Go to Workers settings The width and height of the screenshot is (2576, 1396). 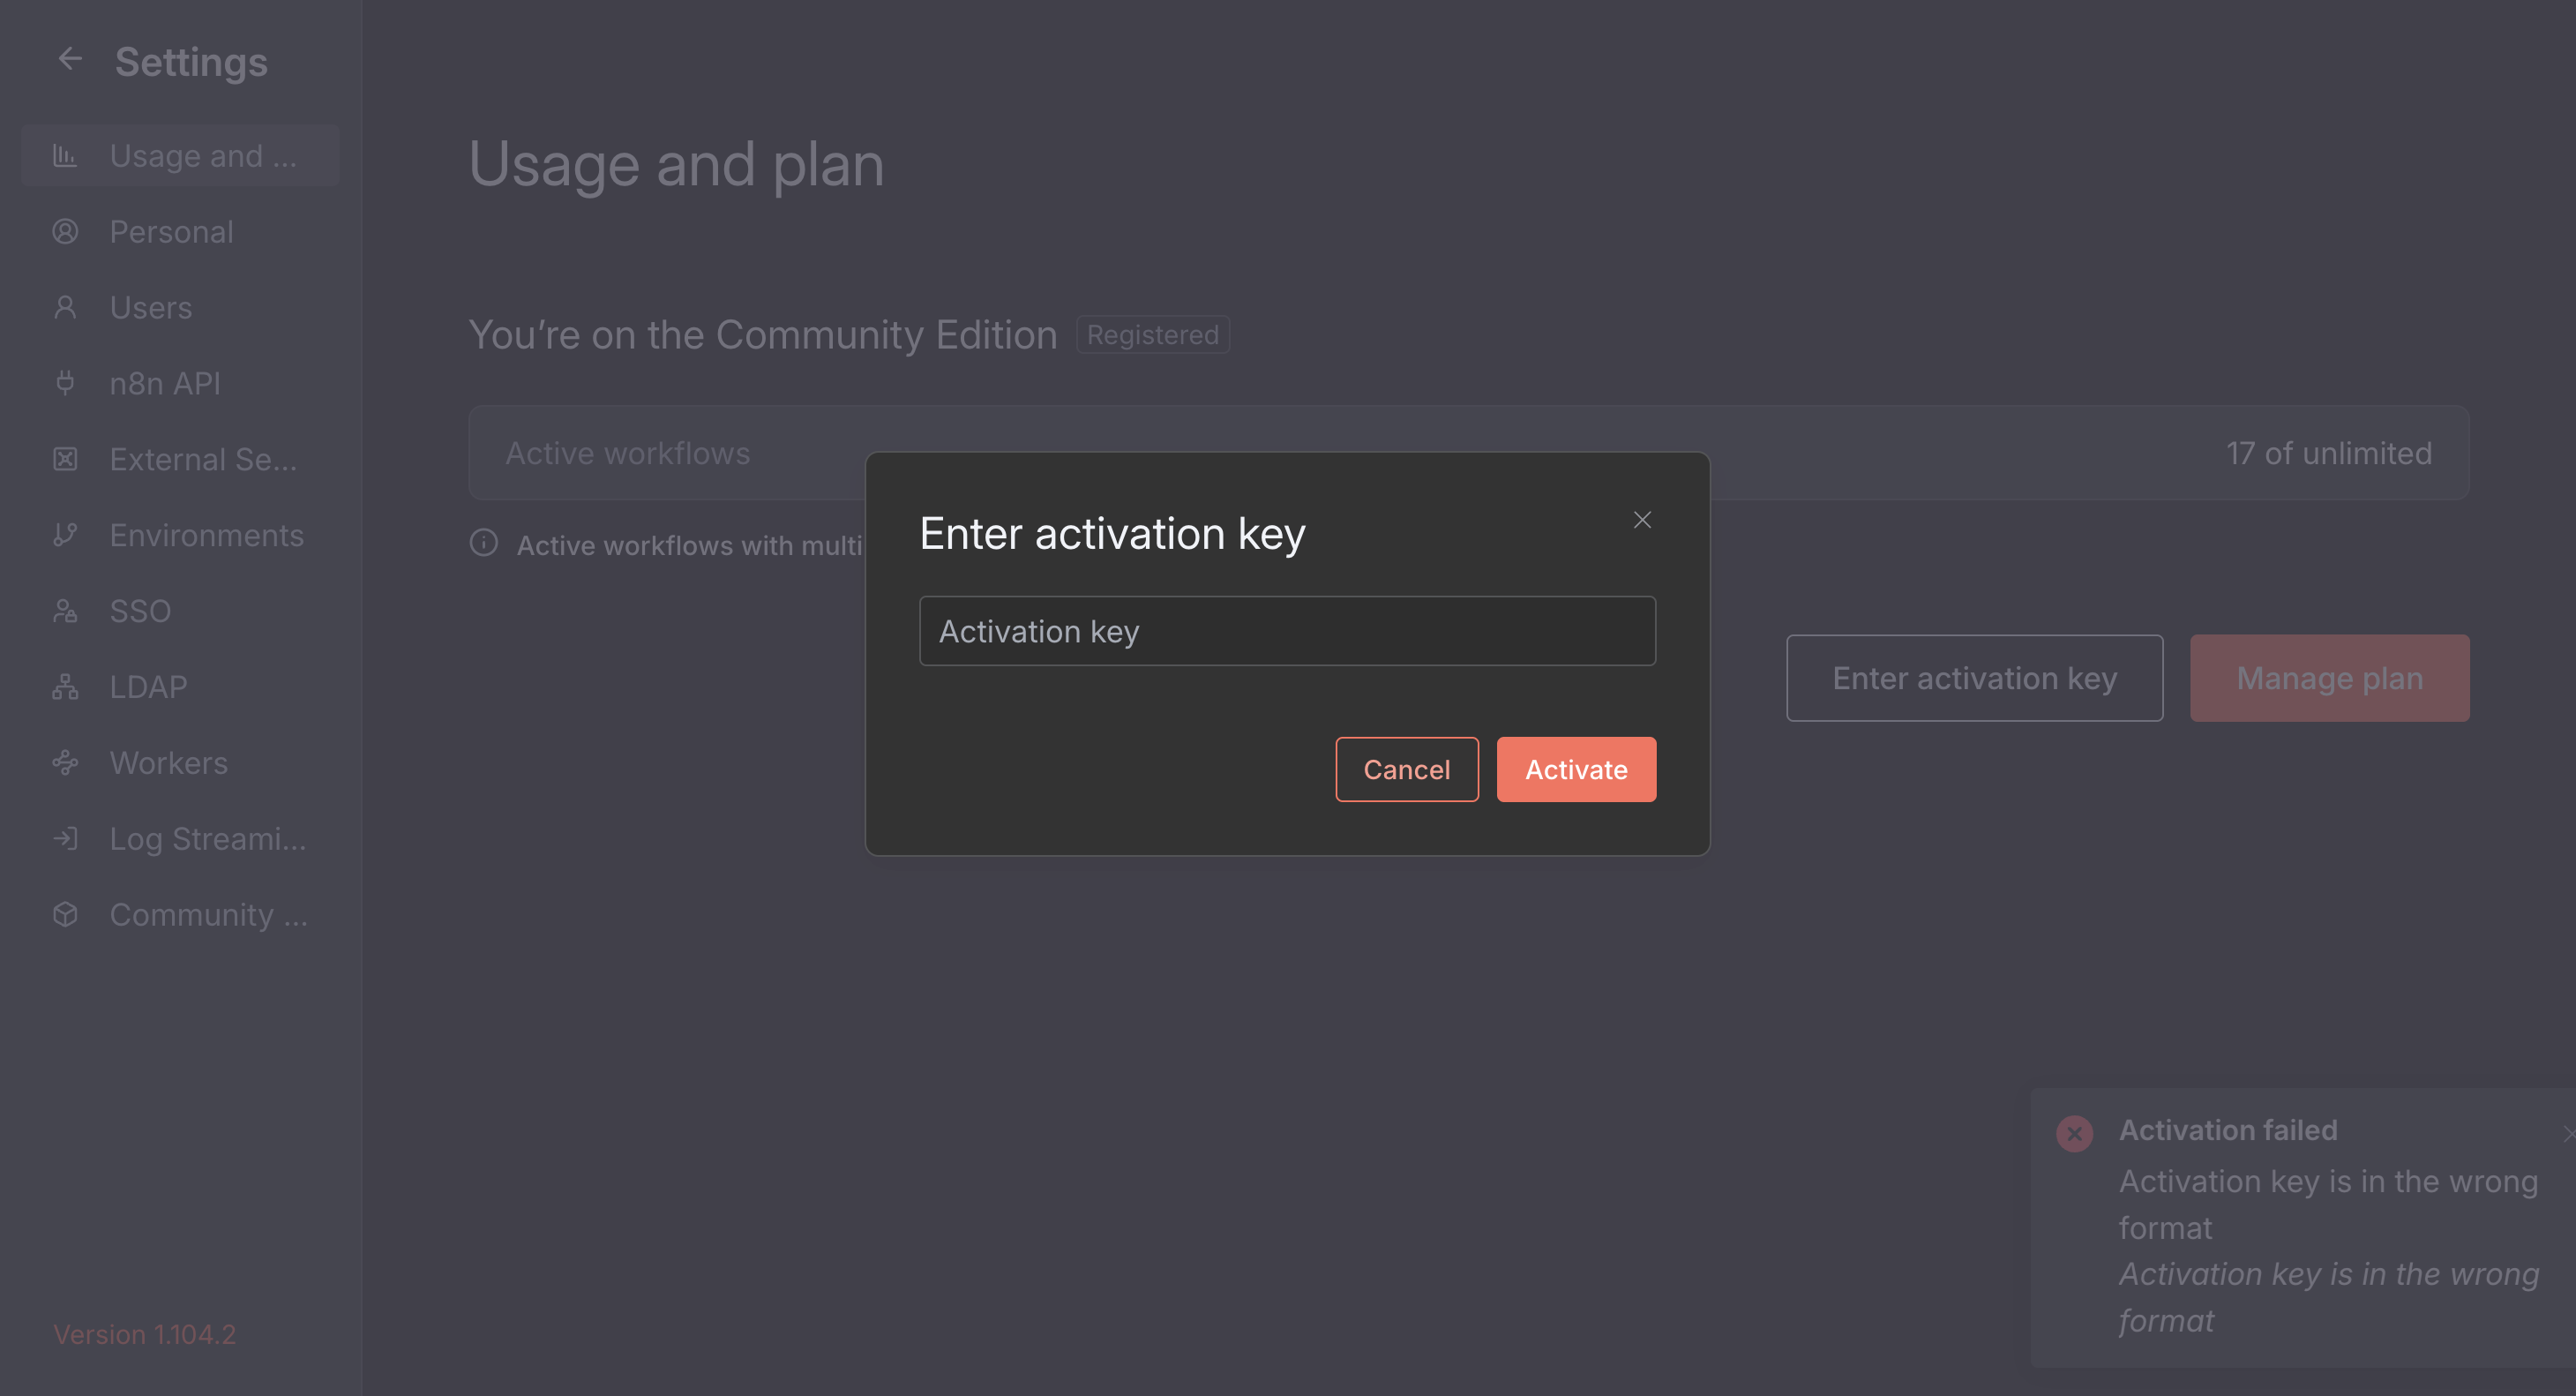coord(168,763)
